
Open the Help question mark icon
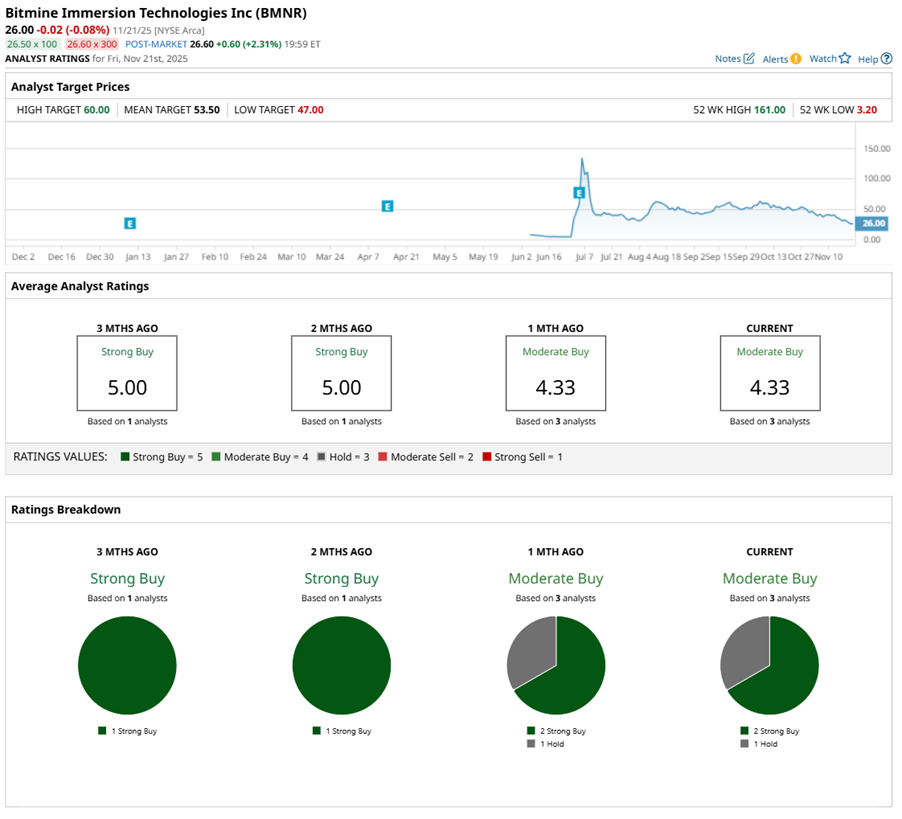point(886,59)
